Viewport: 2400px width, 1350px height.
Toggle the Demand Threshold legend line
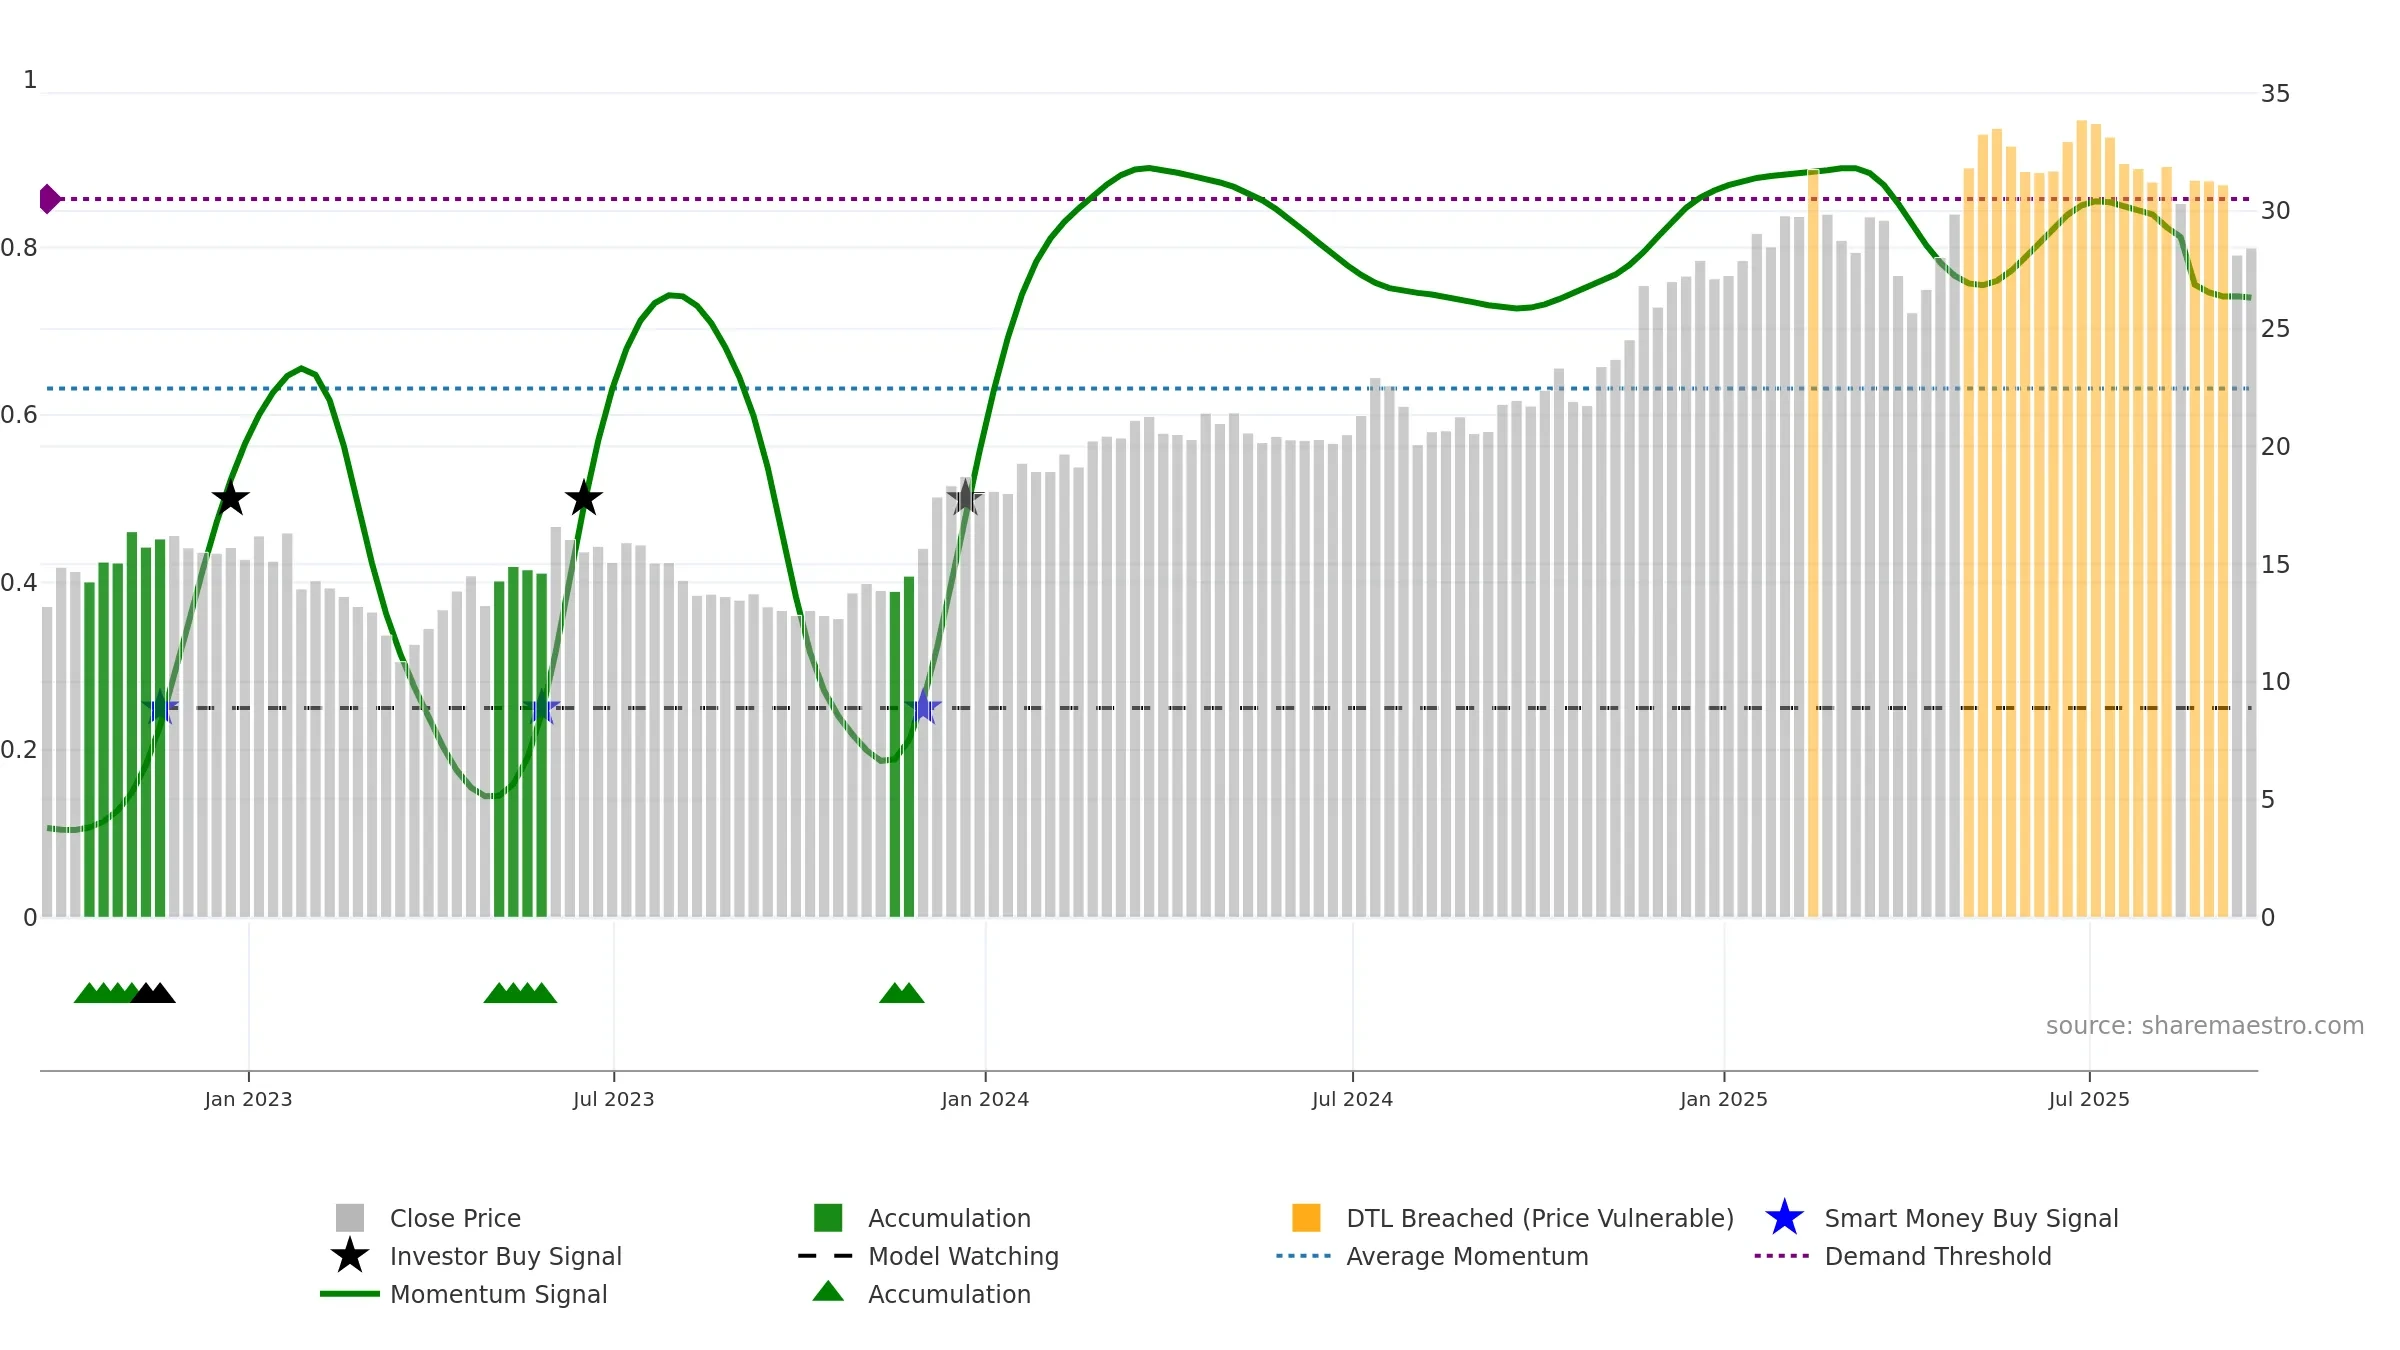(x=1782, y=1256)
